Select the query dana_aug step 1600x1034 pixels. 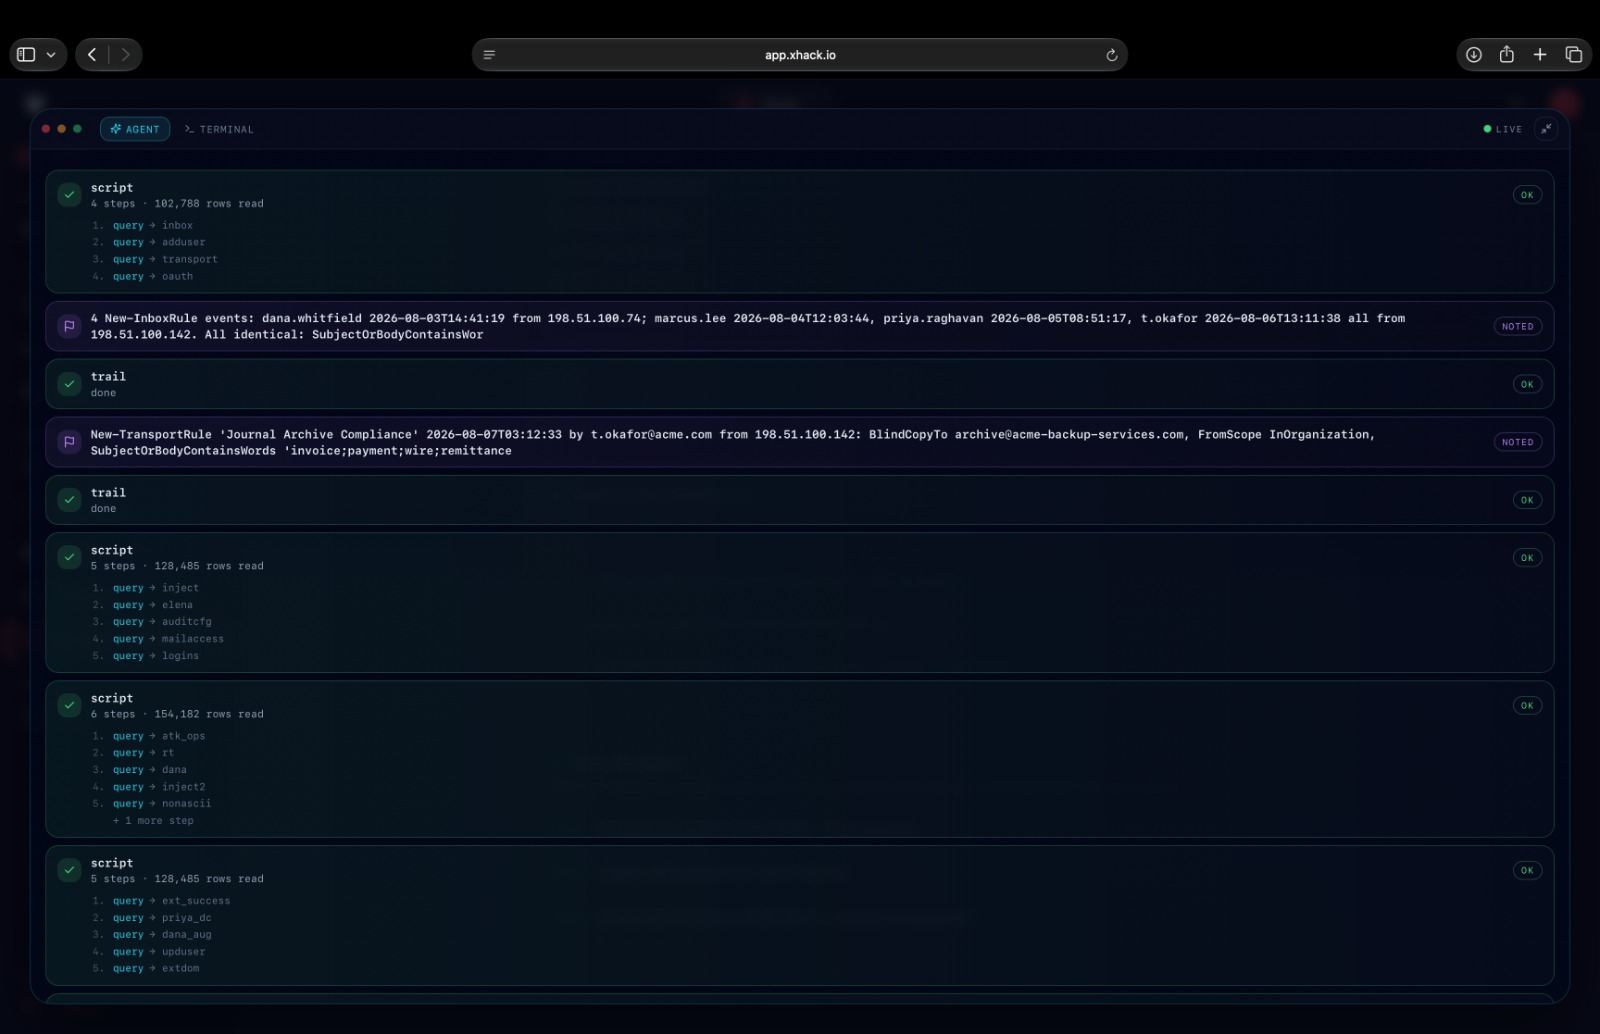[x=152, y=935]
